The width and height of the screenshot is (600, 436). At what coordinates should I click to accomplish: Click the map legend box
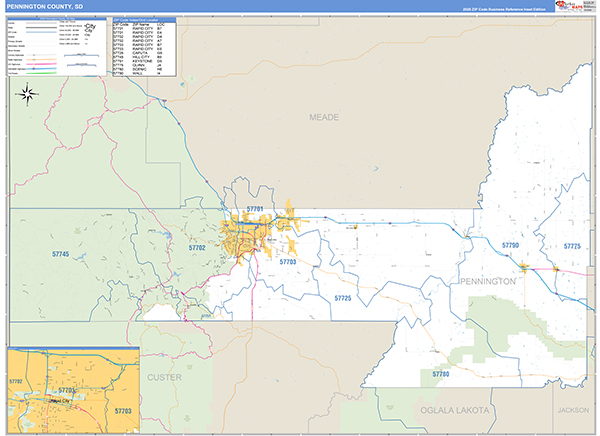point(55,48)
